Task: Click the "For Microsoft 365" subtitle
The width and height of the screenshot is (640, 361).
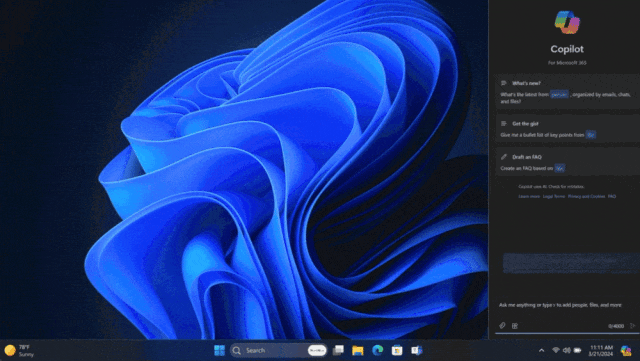Action: (x=567, y=63)
